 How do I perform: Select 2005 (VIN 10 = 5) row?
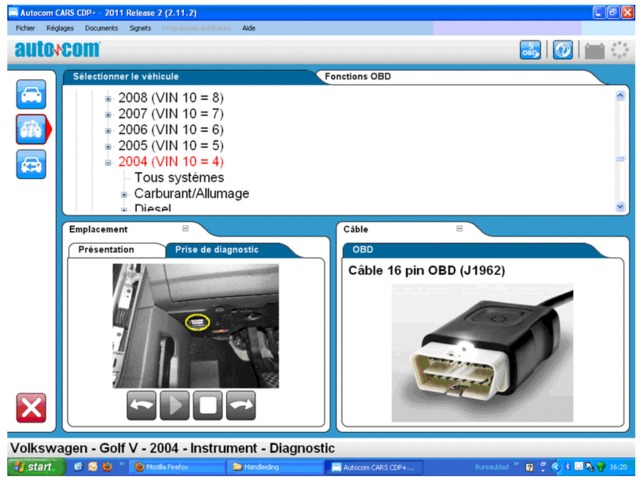tap(171, 145)
